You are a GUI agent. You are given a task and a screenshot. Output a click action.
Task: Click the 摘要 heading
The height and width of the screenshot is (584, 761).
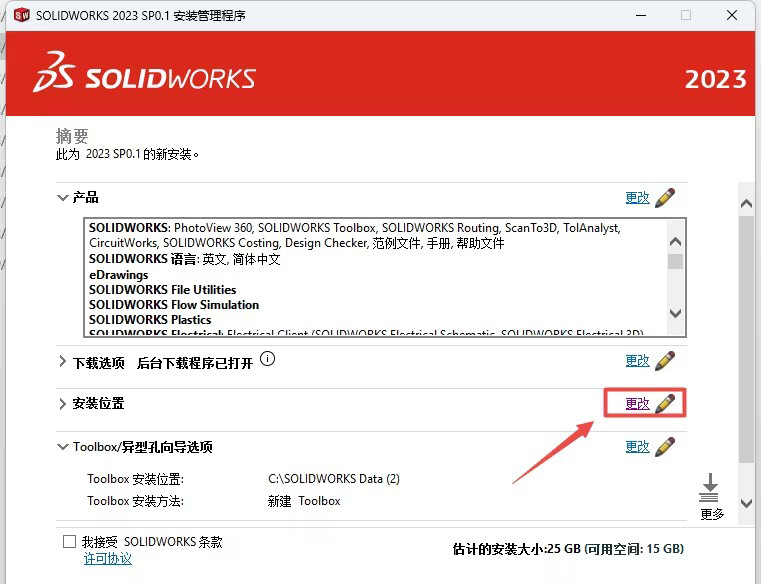pos(72,136)
